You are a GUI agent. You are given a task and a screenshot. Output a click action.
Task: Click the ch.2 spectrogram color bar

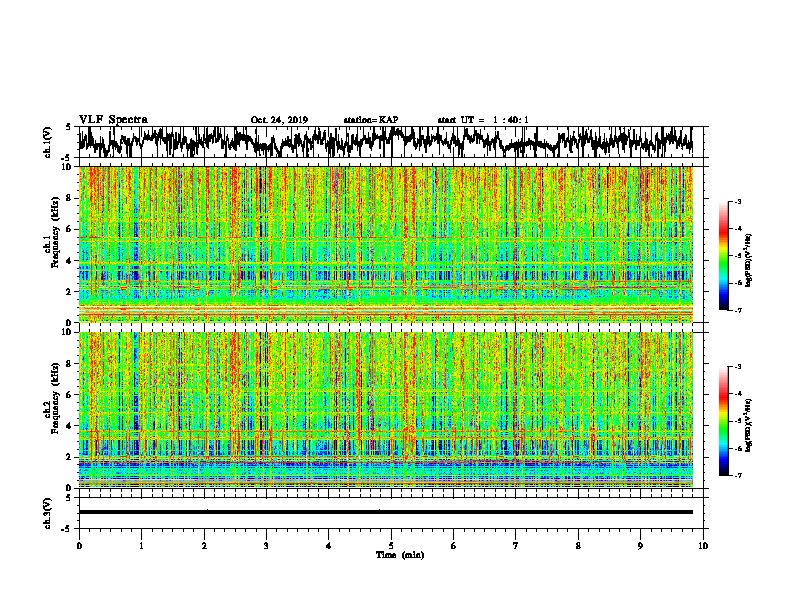point(724,421)
